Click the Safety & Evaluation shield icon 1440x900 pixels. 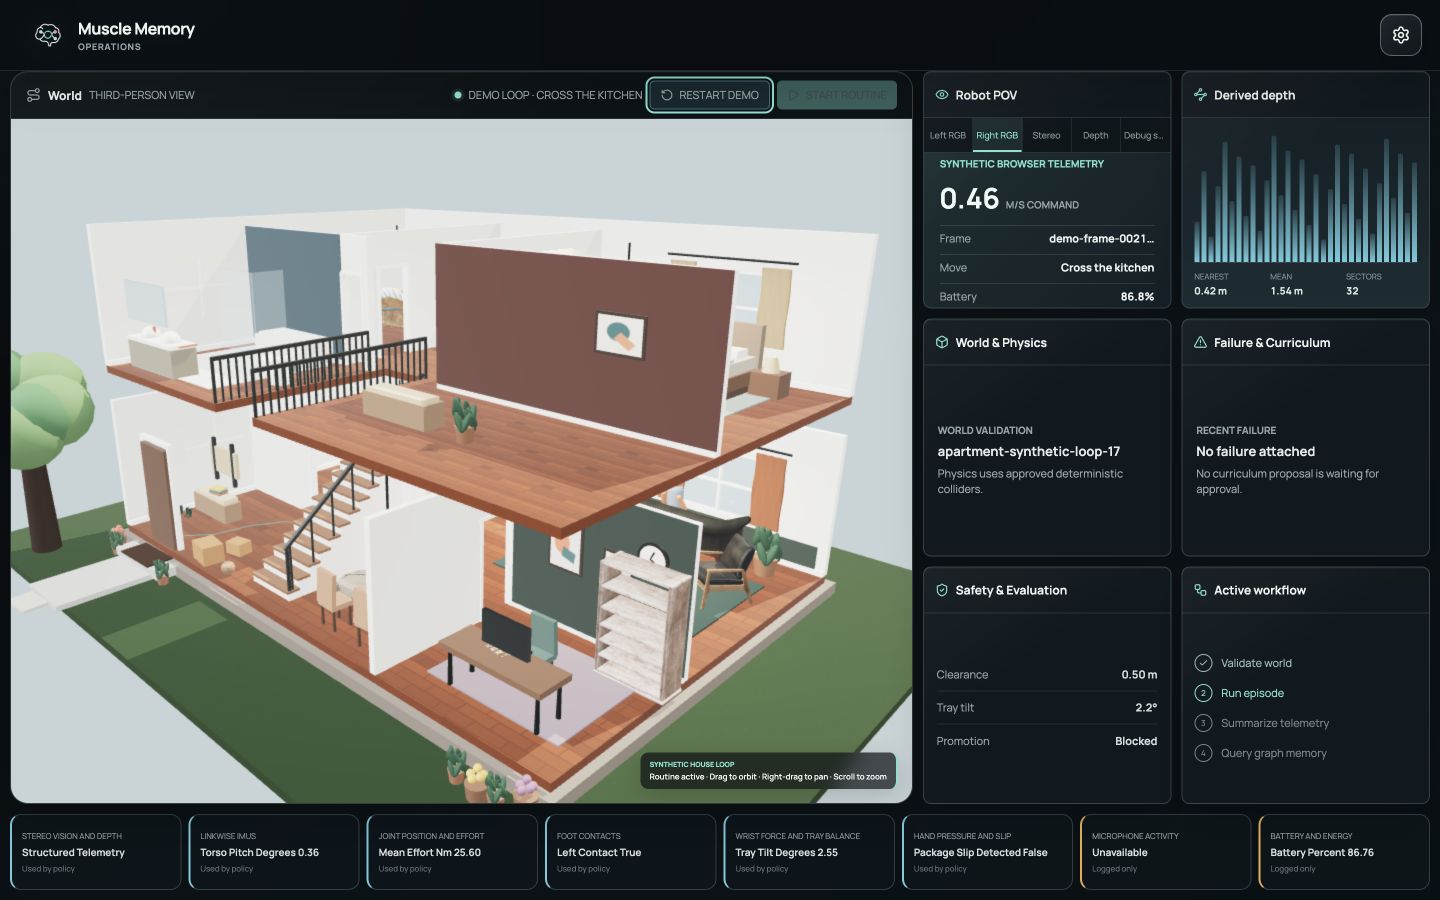point(942,590)
